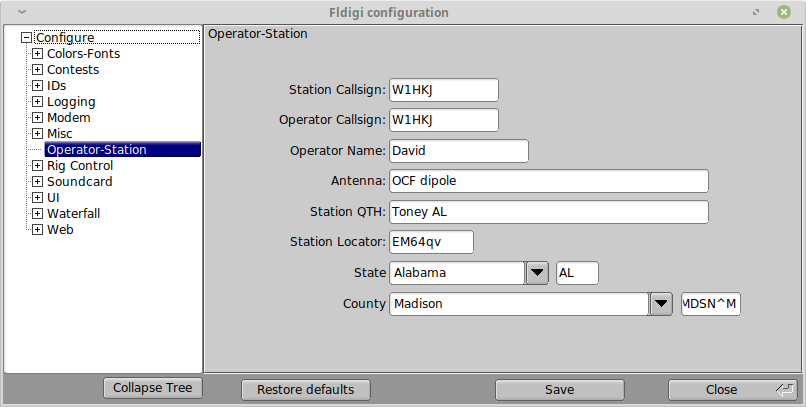Viewport: 806px width, 407px height.
Task: Expand the Web plus icon
Action: point(38,229)
